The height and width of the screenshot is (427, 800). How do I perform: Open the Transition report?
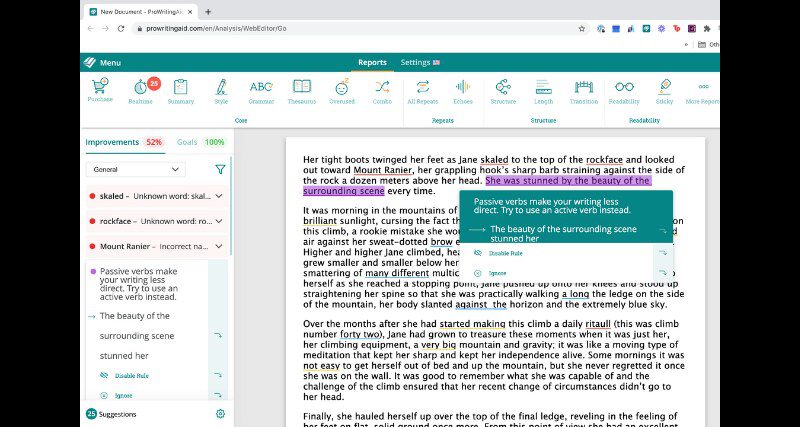click(584, 92)
